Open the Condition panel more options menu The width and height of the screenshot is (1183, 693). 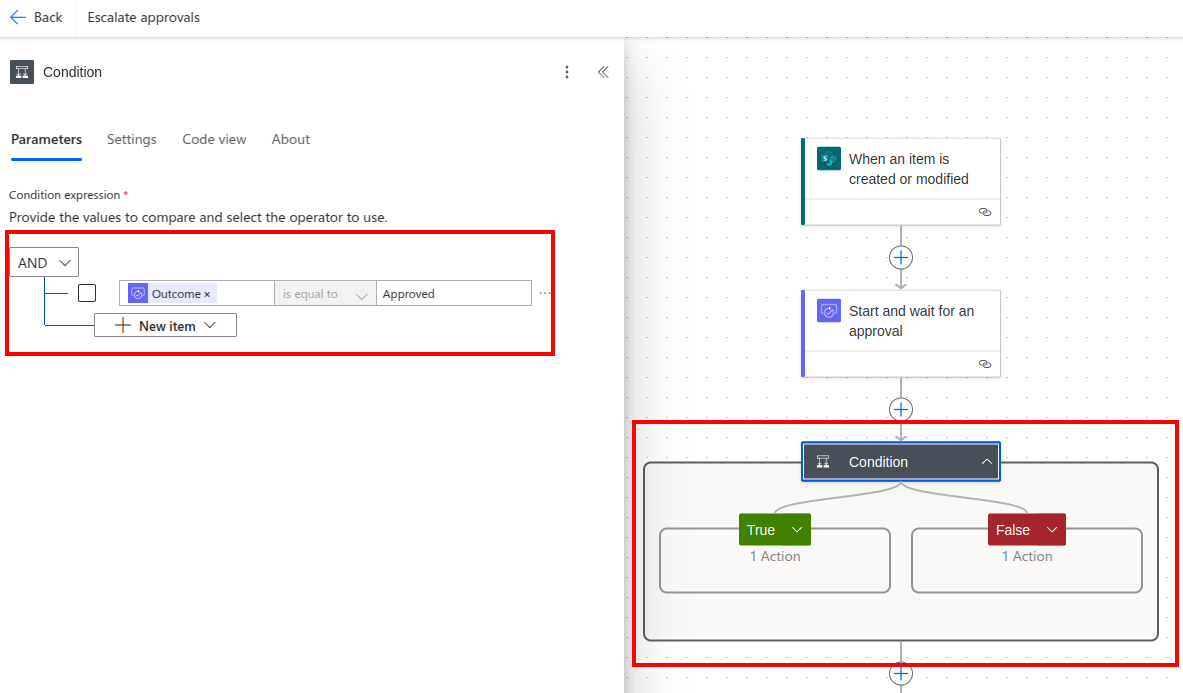(x=567, y=72)
